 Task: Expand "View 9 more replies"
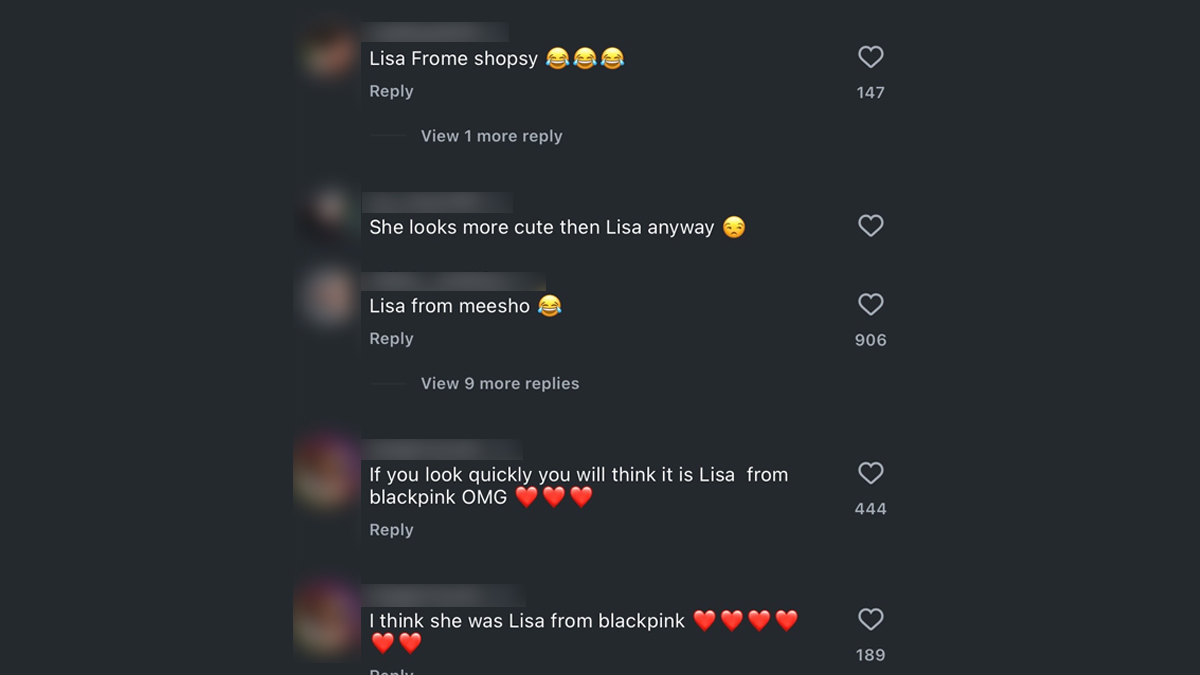point(499,384)
